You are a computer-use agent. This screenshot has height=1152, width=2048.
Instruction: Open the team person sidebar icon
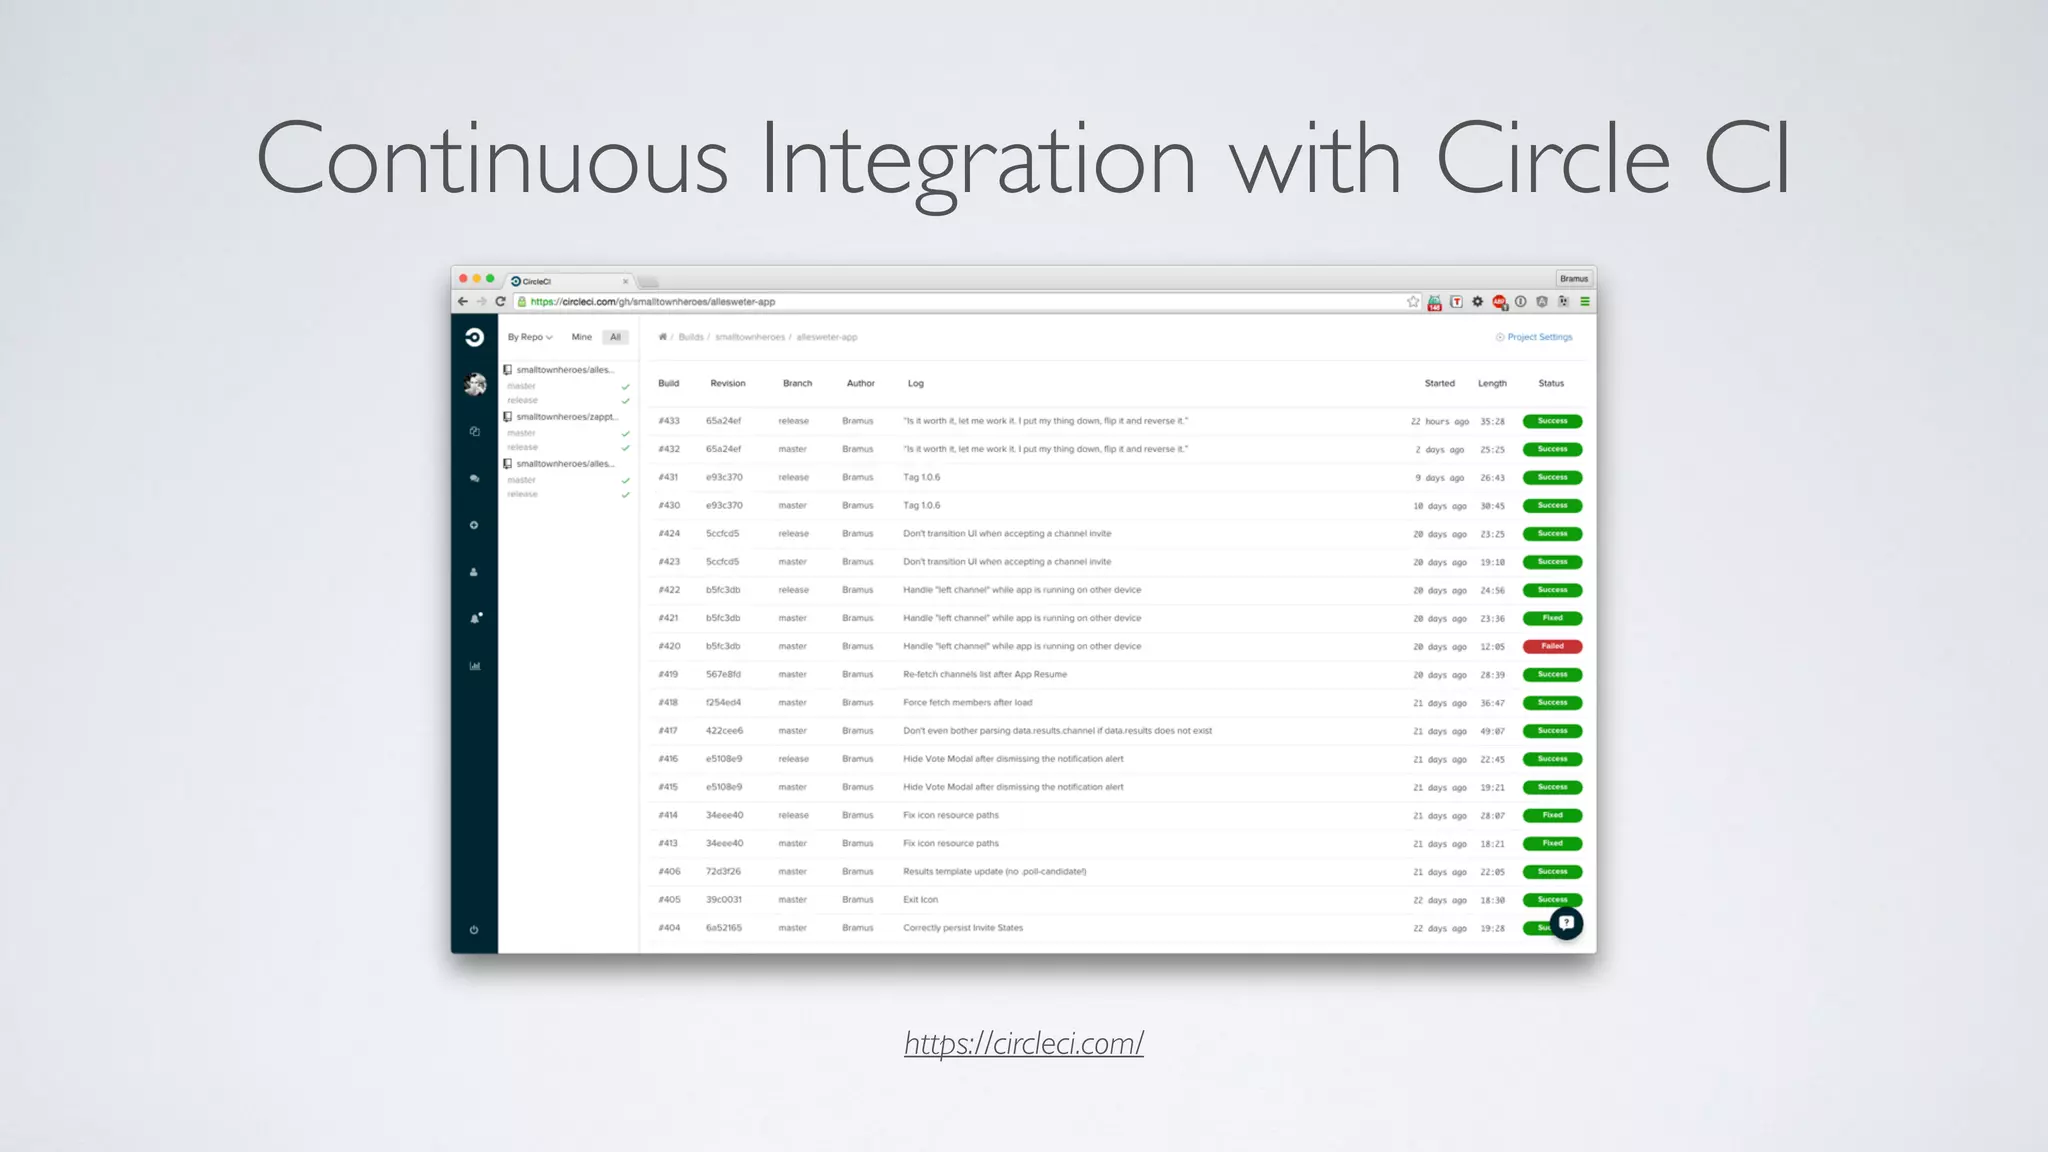474,572
